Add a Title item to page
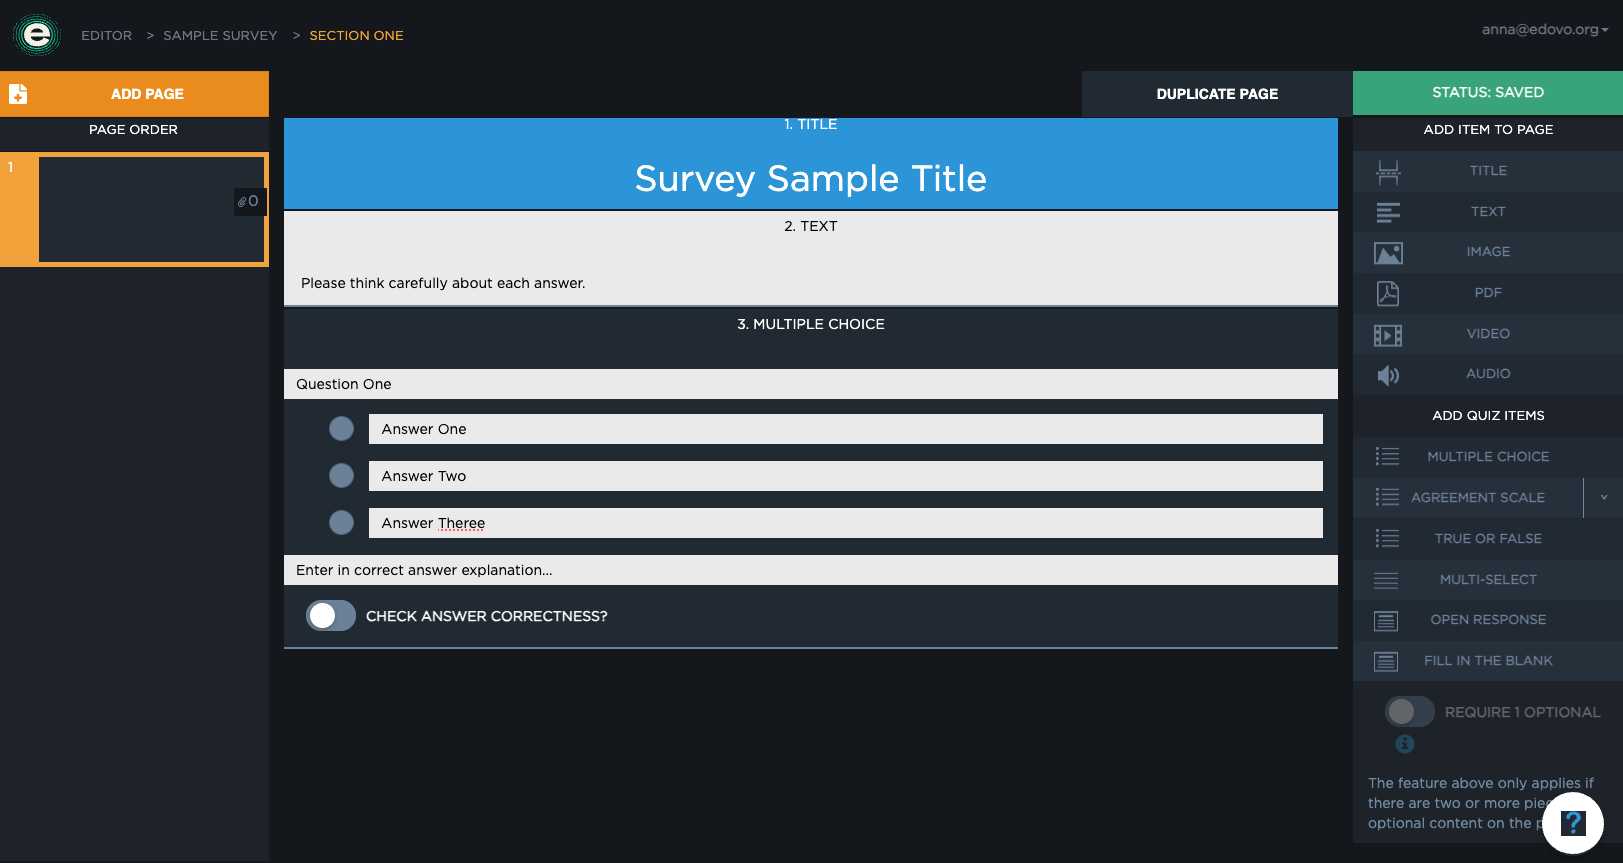Screen dimensions: 1623x863 coord(1487,171)
